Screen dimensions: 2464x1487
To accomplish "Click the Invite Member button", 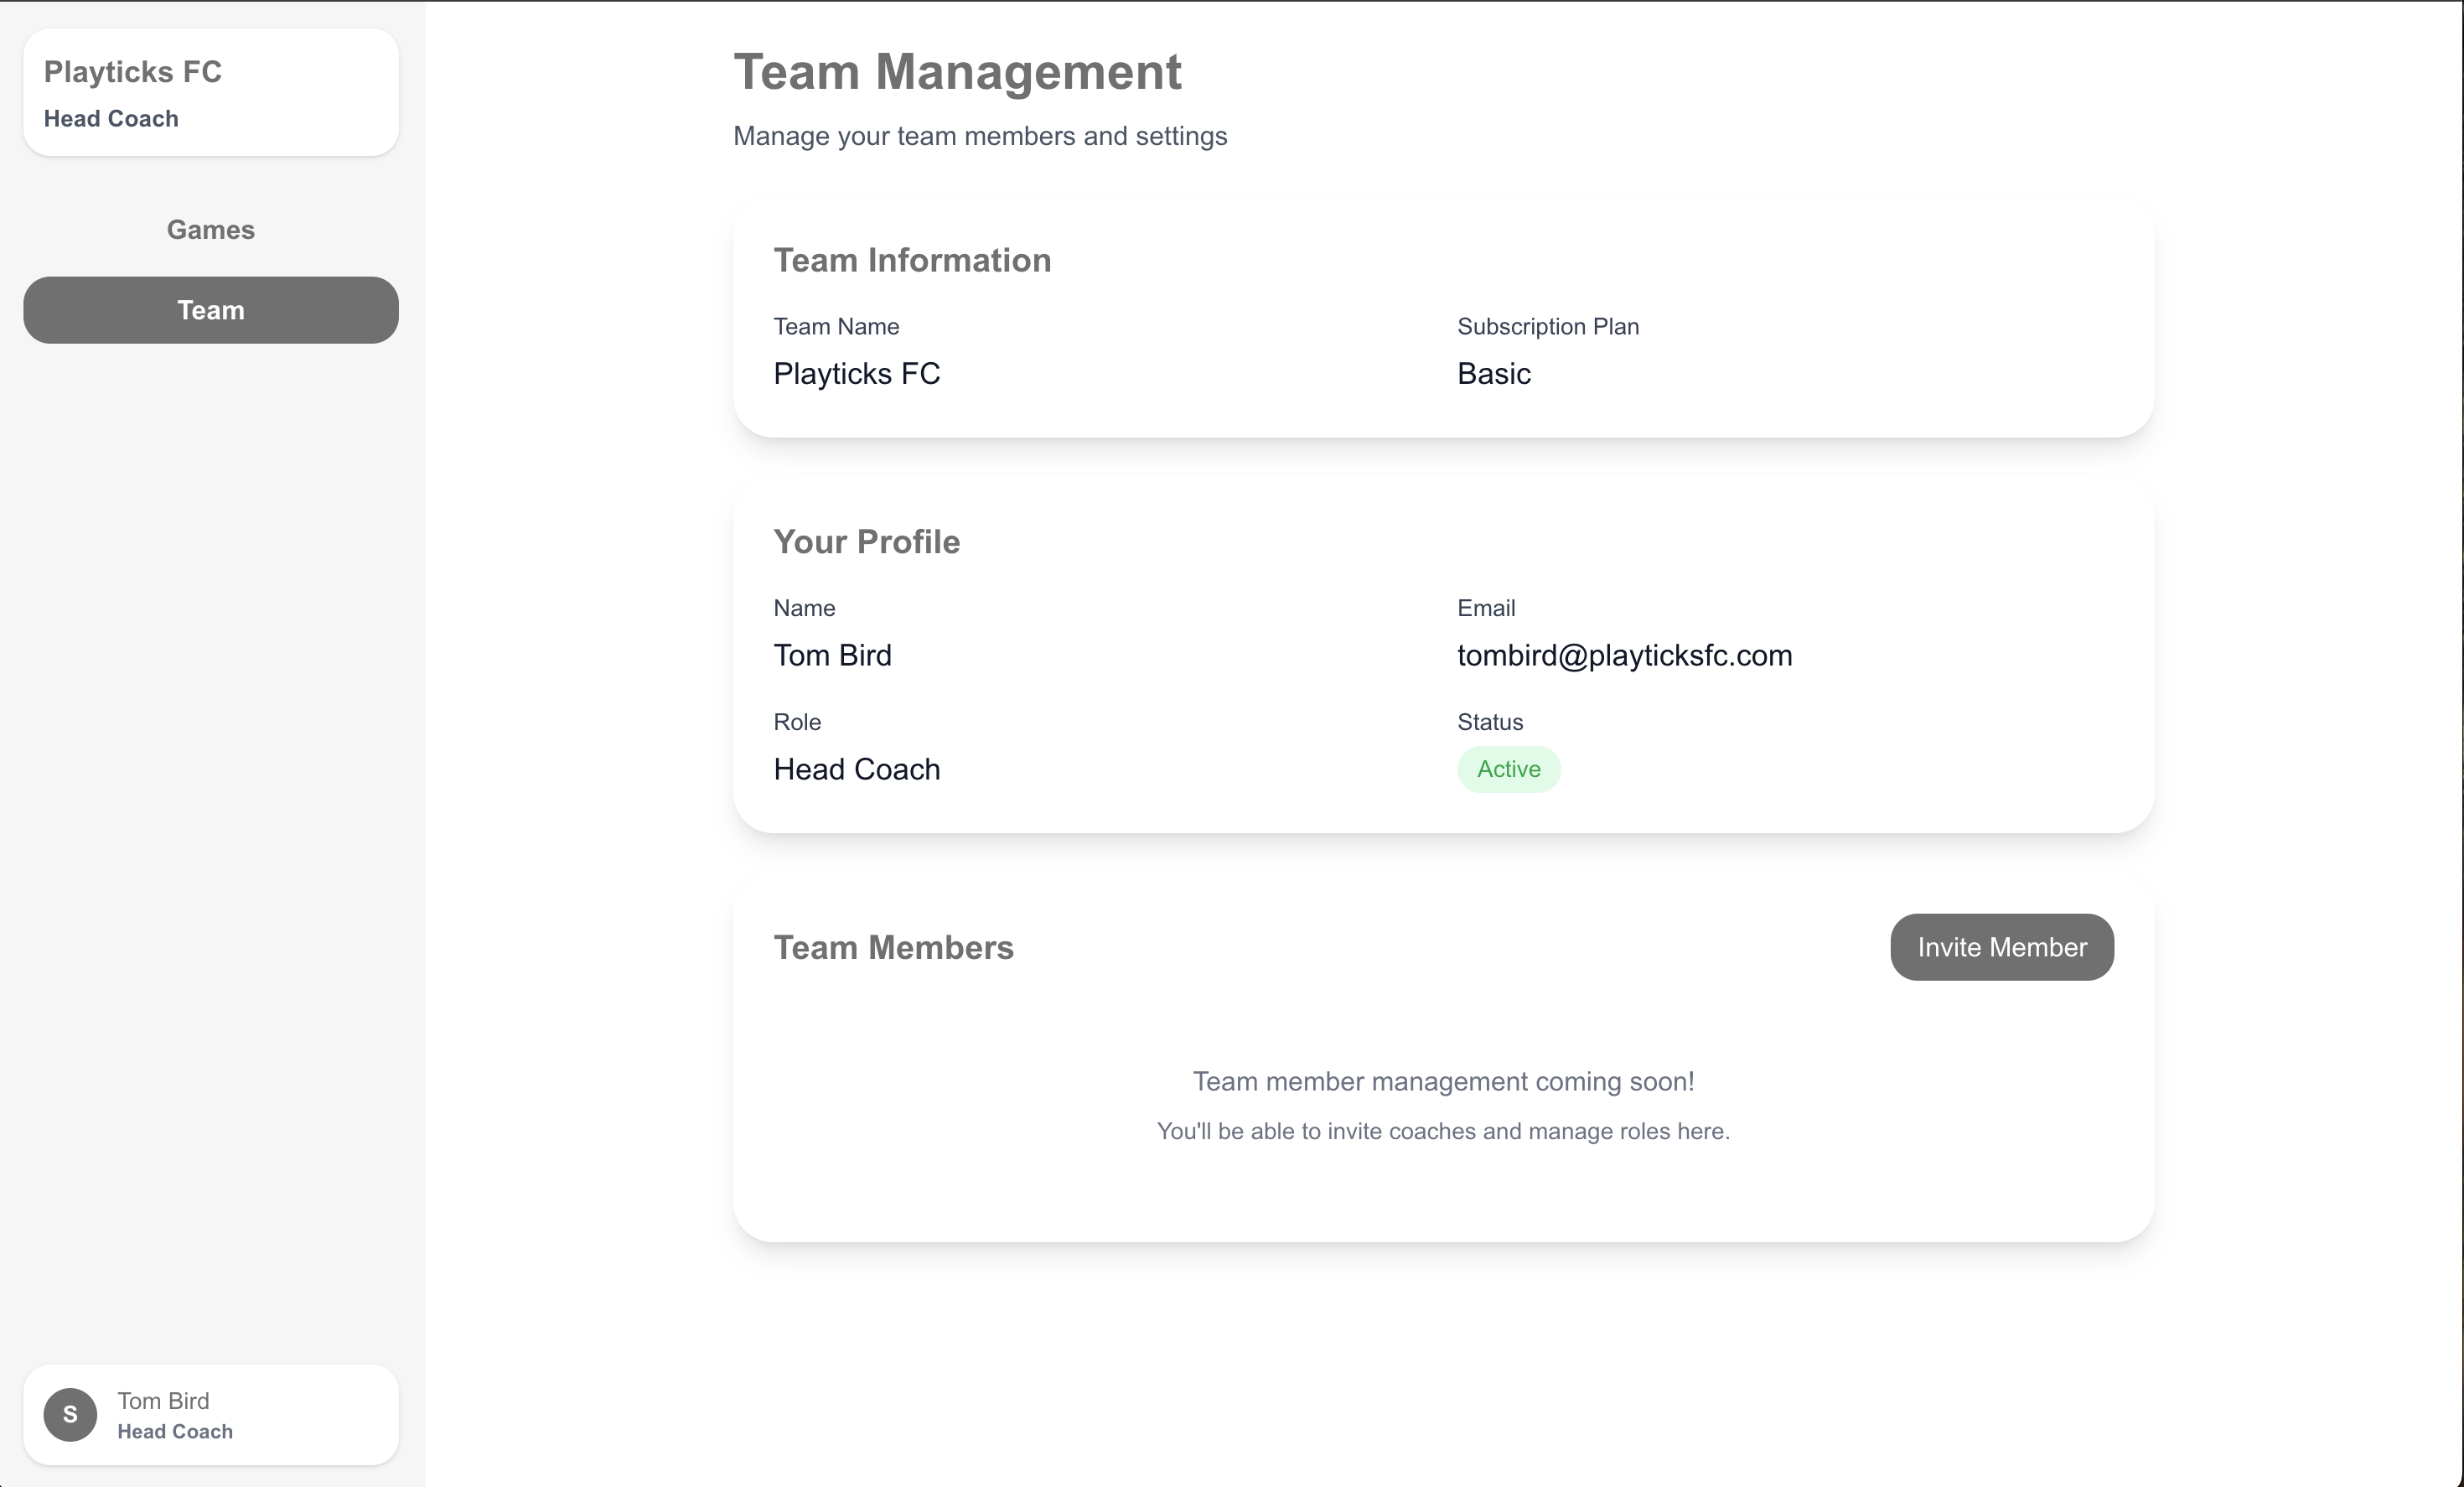I will coord(2001,947).
